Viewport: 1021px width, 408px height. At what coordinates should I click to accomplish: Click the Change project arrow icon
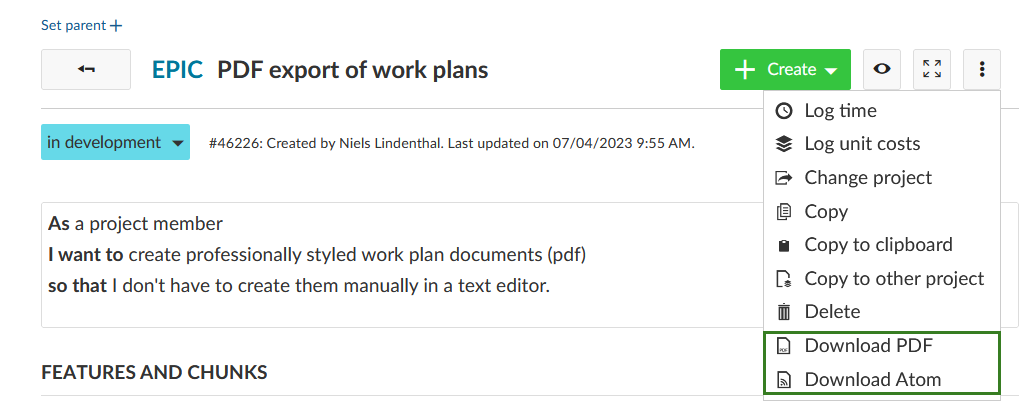[784, 178]
